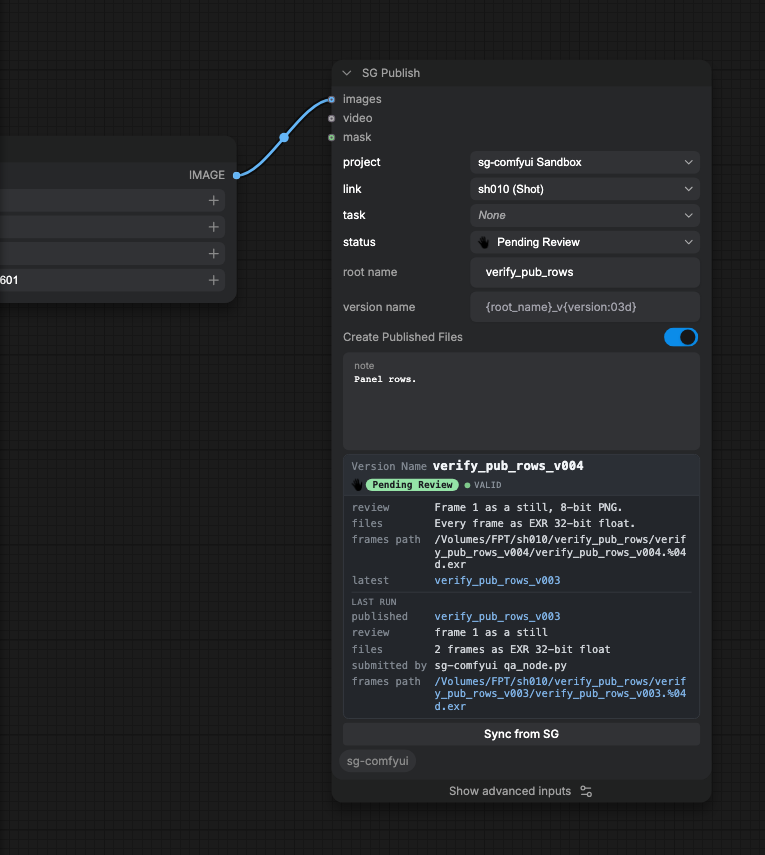Click text 'Every frame as EXR 32-bit float.'

click(535, 523)
